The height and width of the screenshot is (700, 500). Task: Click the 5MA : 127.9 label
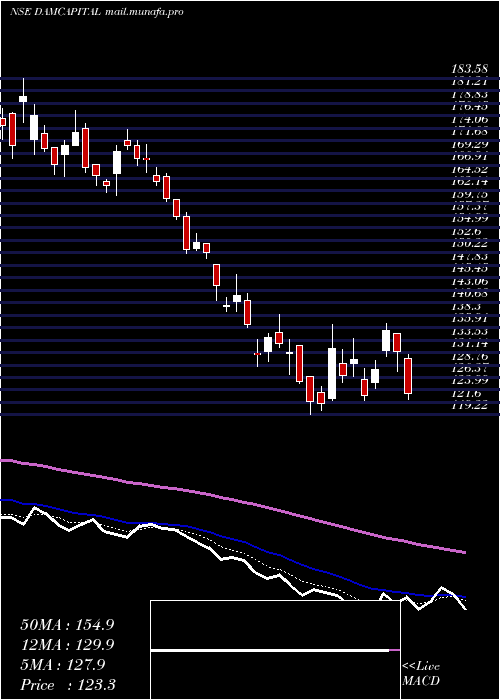[63, 665]
